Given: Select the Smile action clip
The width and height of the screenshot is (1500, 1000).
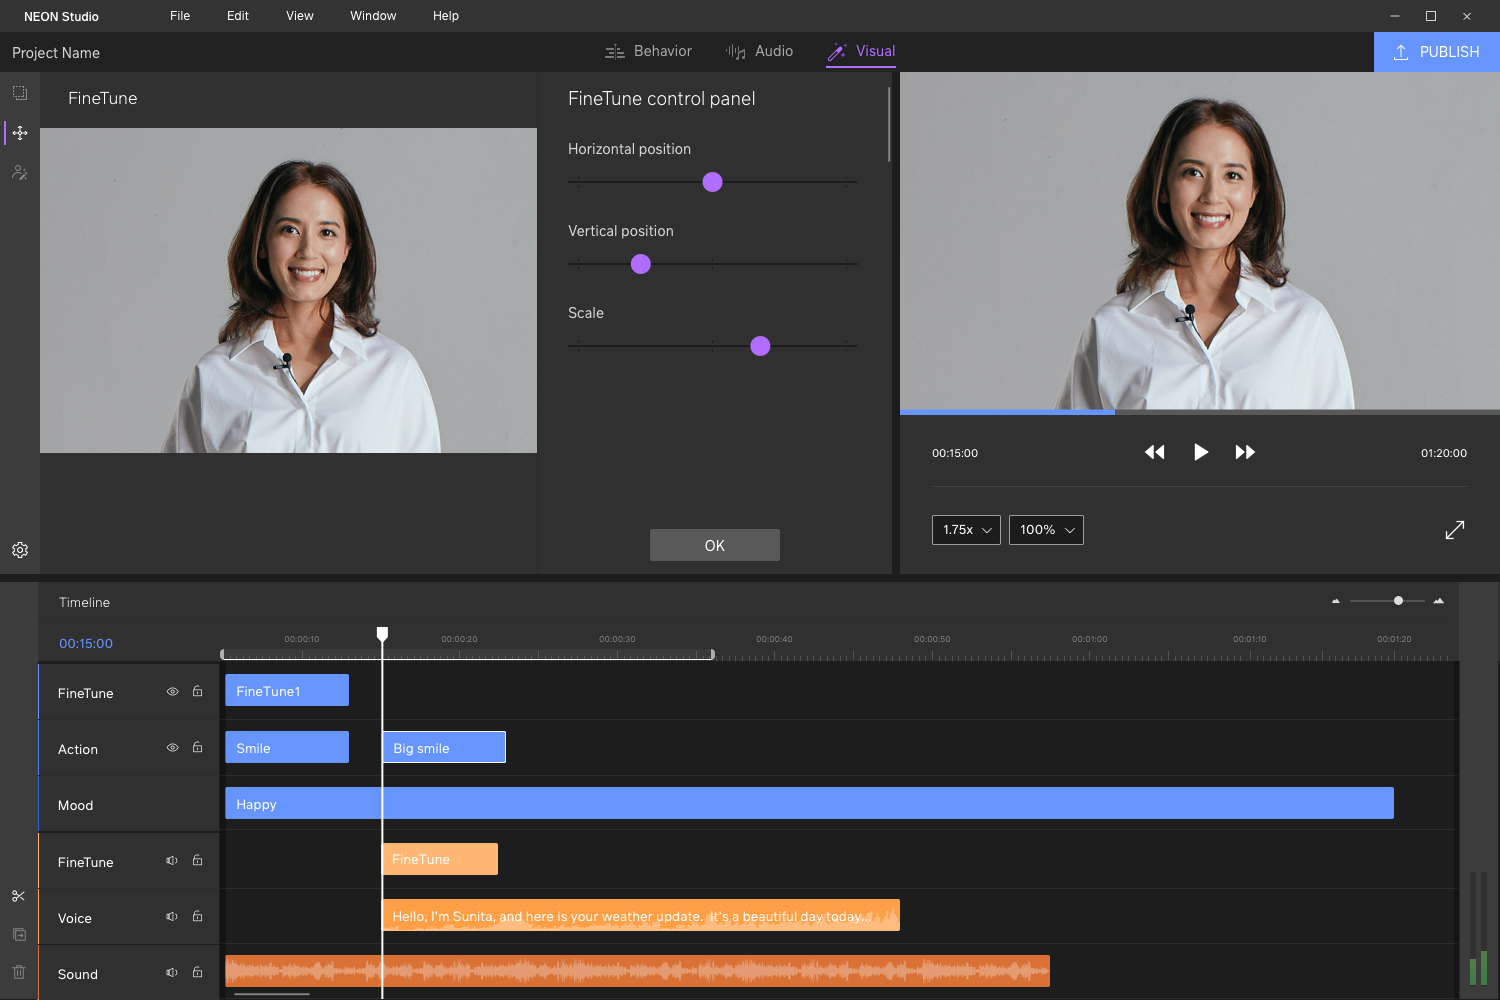Looking at the screenshot, I should coord(287,747).
